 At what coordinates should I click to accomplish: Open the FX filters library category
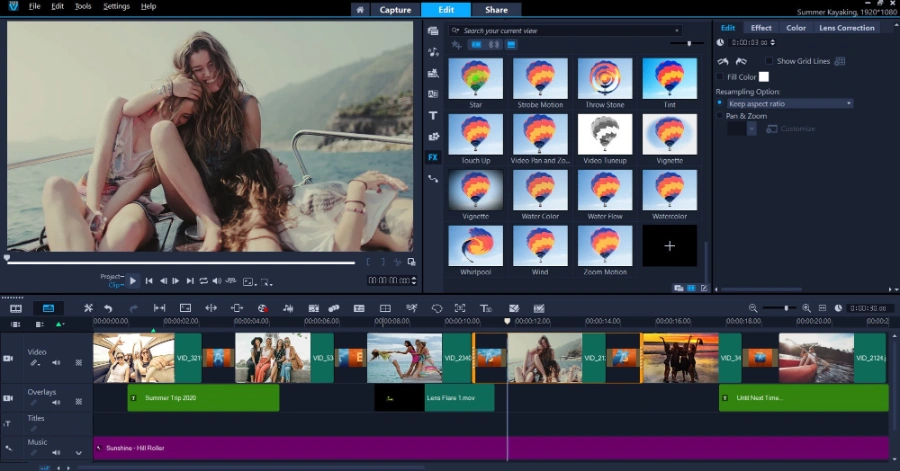433,157
